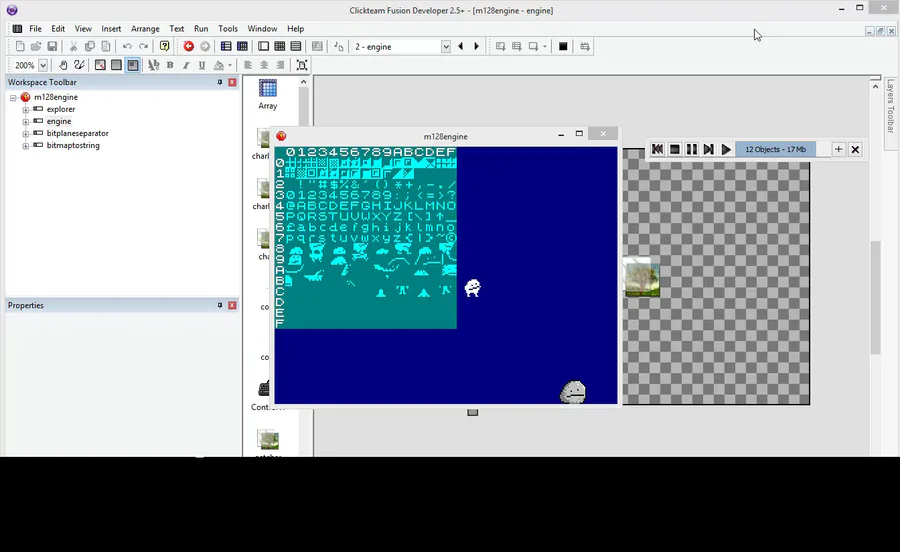Run the project icon in toolbar
This screenshot has width=900, height=552.
[x=501, y=46]
